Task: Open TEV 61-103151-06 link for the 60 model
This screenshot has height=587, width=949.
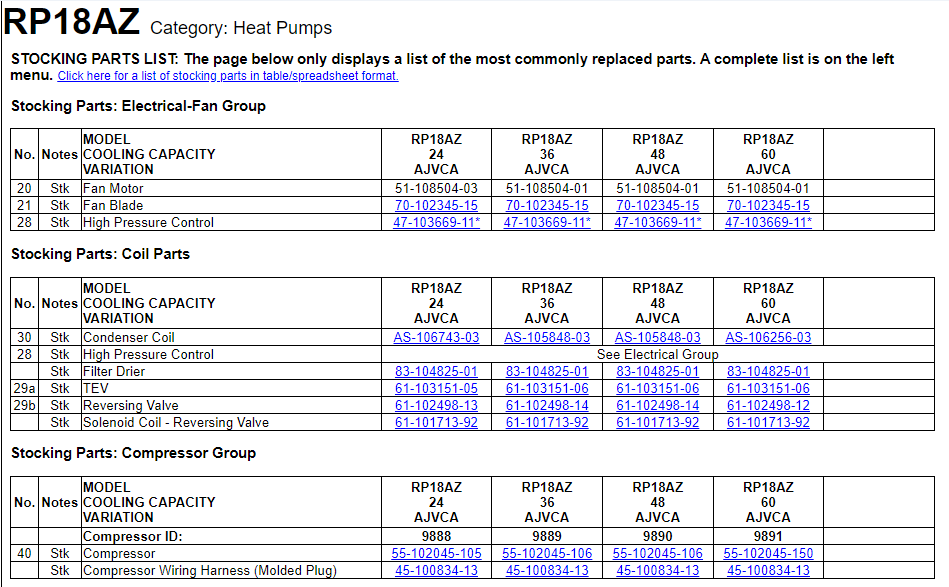Action: pyautogui.click(x=768, y=388)
